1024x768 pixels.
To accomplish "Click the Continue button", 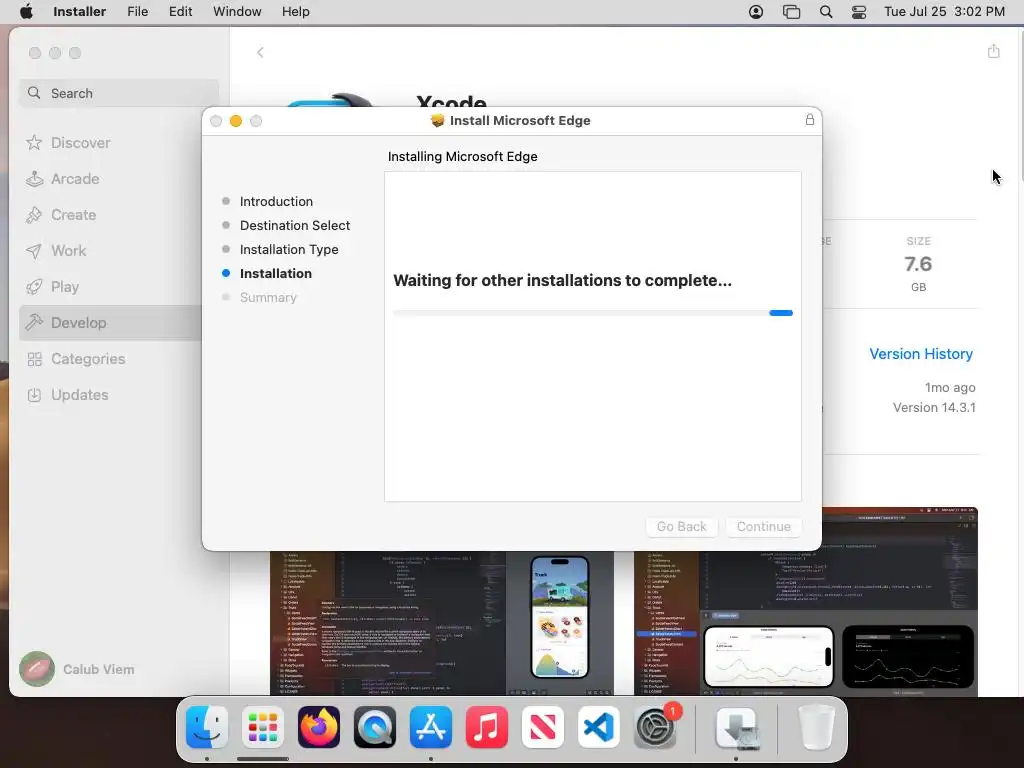I will pos(763,526).
